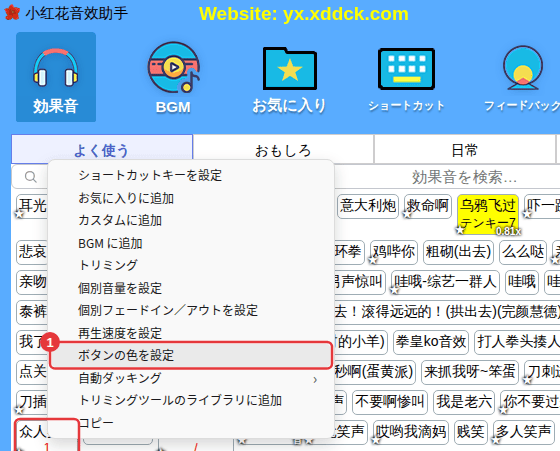Play the 打人拳头揍人 sound effect
This screenshot has width=560, height=451.
pyautogui.click(x=517, y=342)
